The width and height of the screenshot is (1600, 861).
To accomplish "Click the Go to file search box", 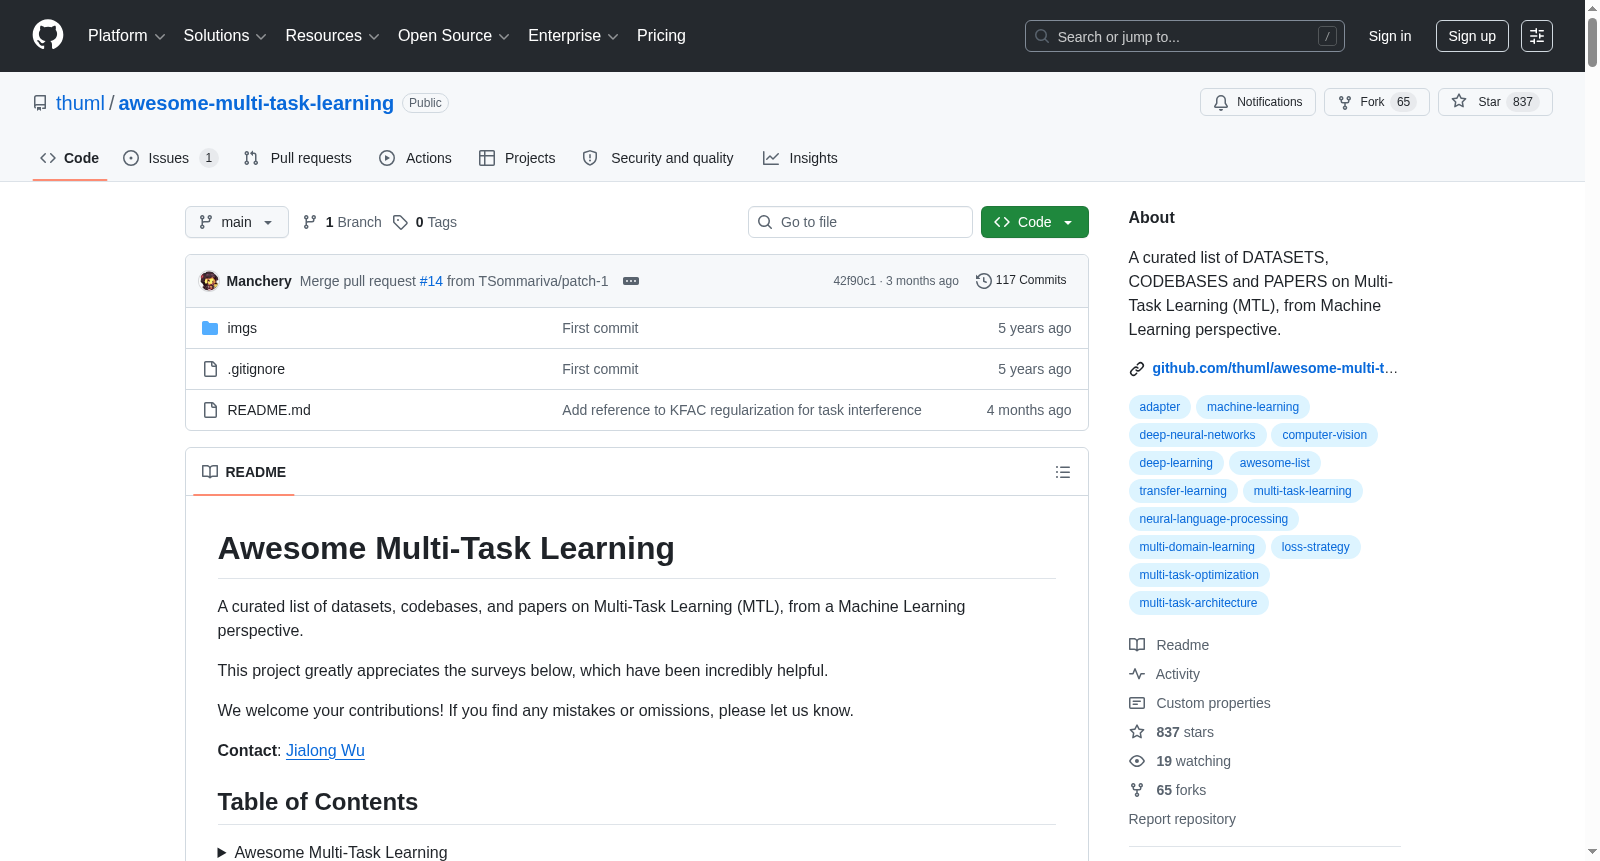I will [860, 222].
